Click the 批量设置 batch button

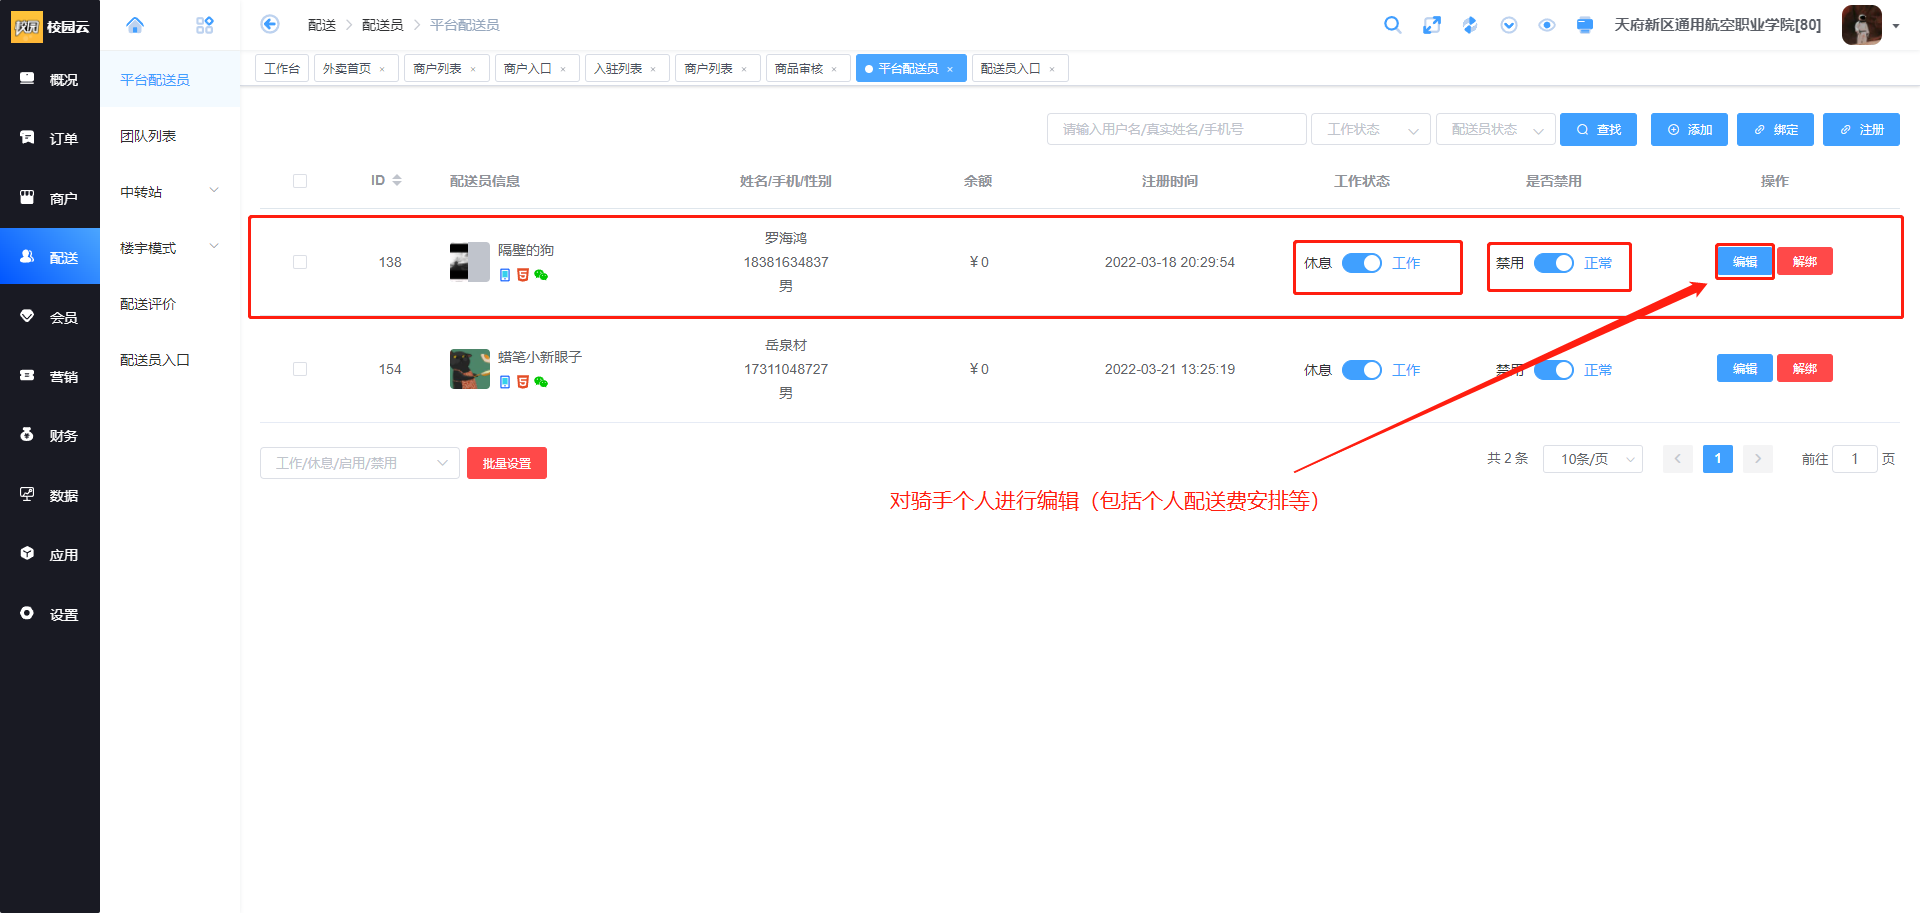pos(507,463)
